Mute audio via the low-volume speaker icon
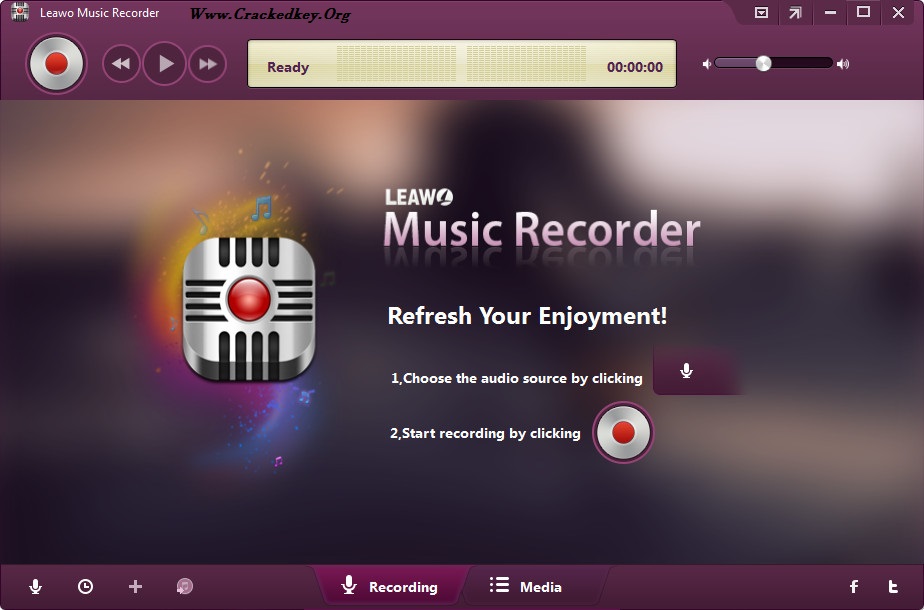This screenshot has width=924, height=610. (707, 64)
